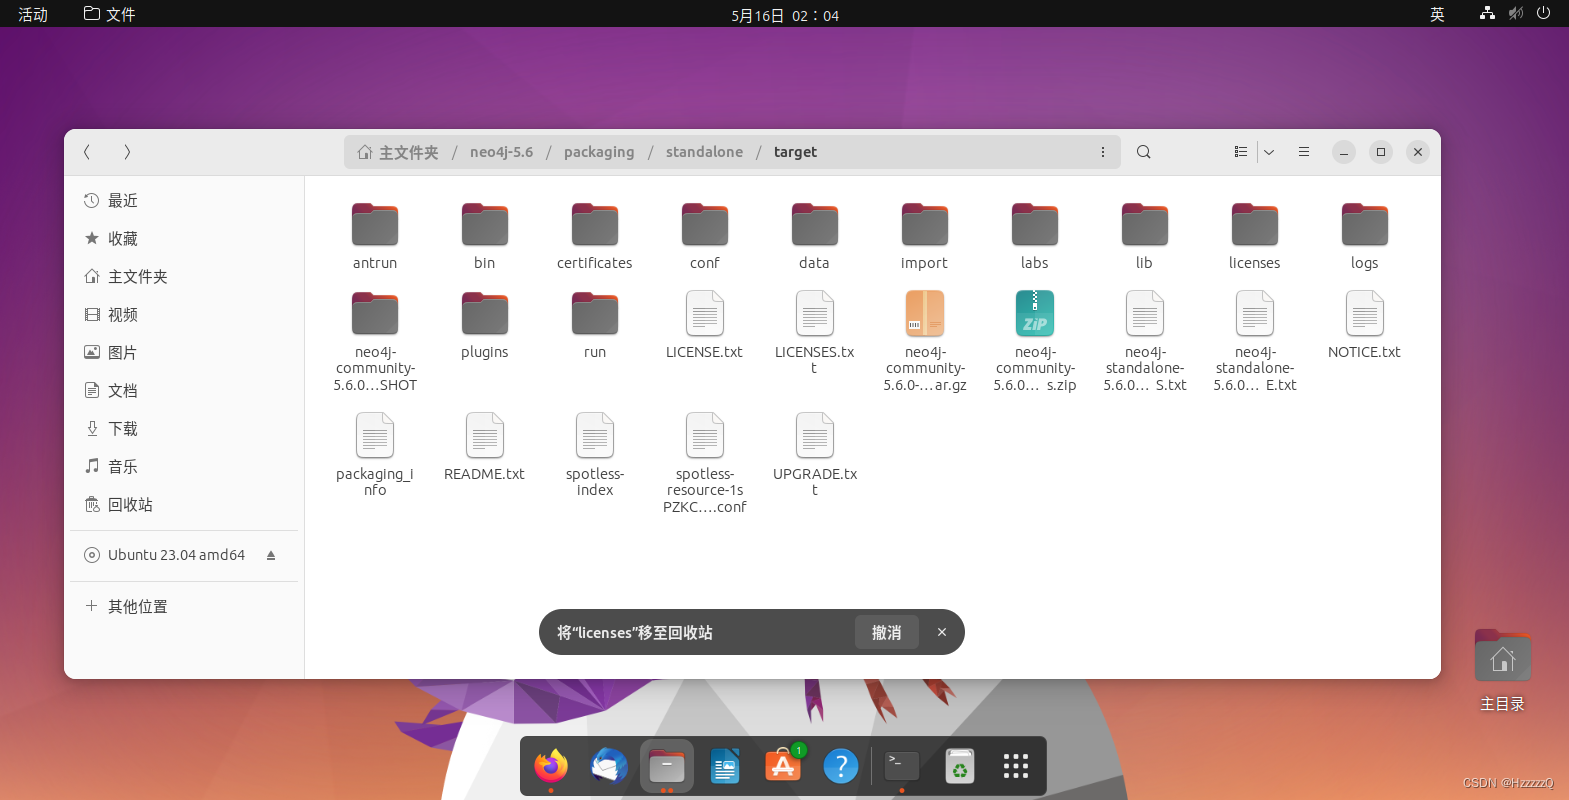Select the README.txt file
This screenshot has height=800, width=1569.
485,448
